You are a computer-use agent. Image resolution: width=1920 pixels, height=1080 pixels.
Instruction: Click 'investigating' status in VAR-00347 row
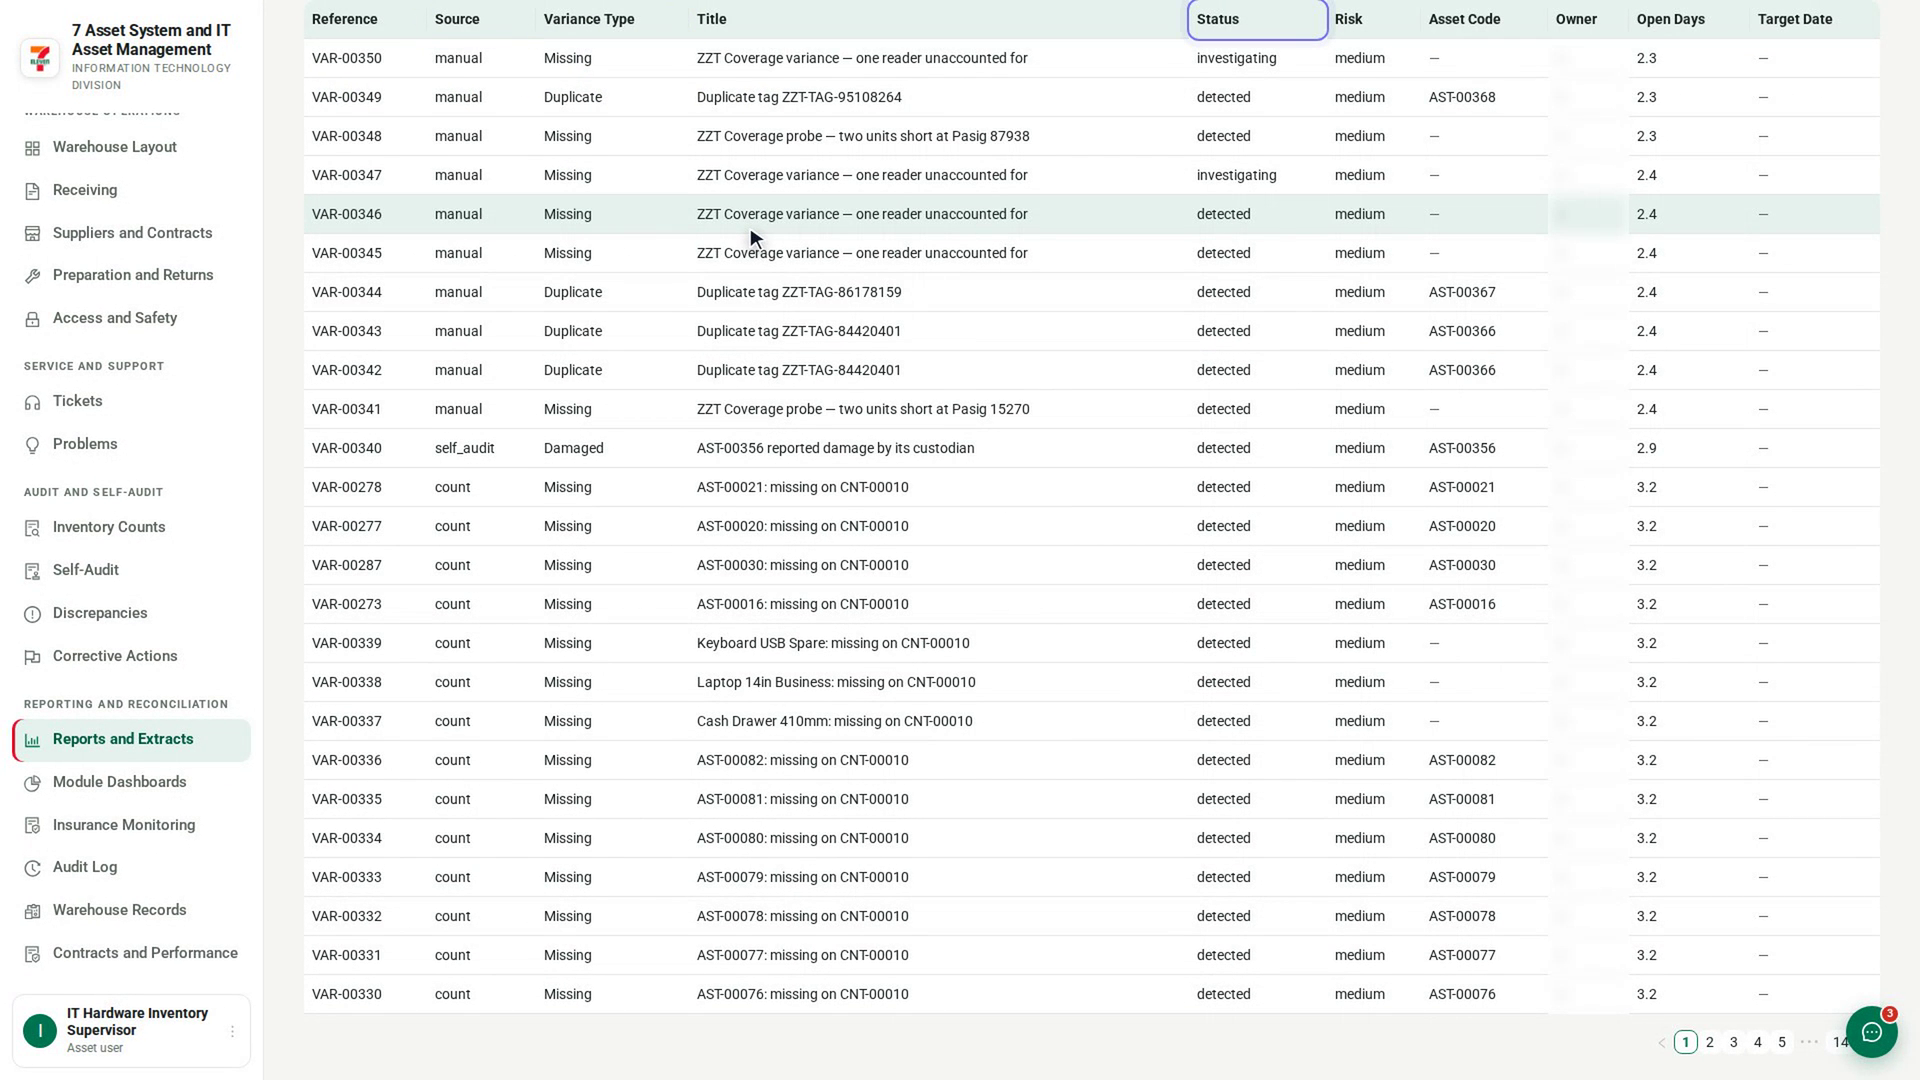(1237, 175)
